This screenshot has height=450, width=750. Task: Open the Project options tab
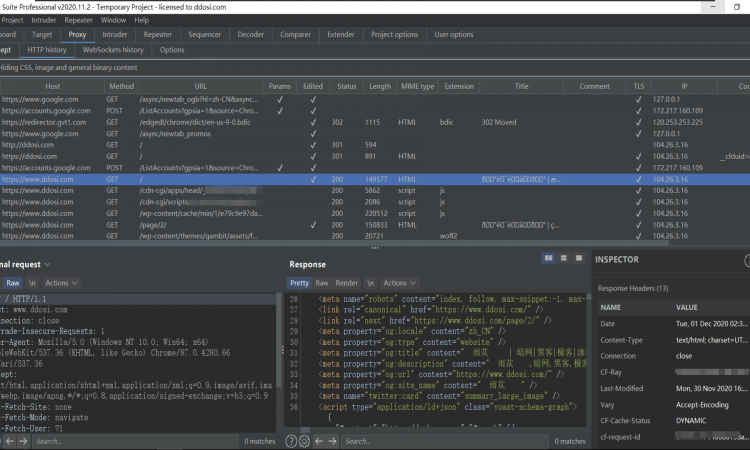pos(394,34)
